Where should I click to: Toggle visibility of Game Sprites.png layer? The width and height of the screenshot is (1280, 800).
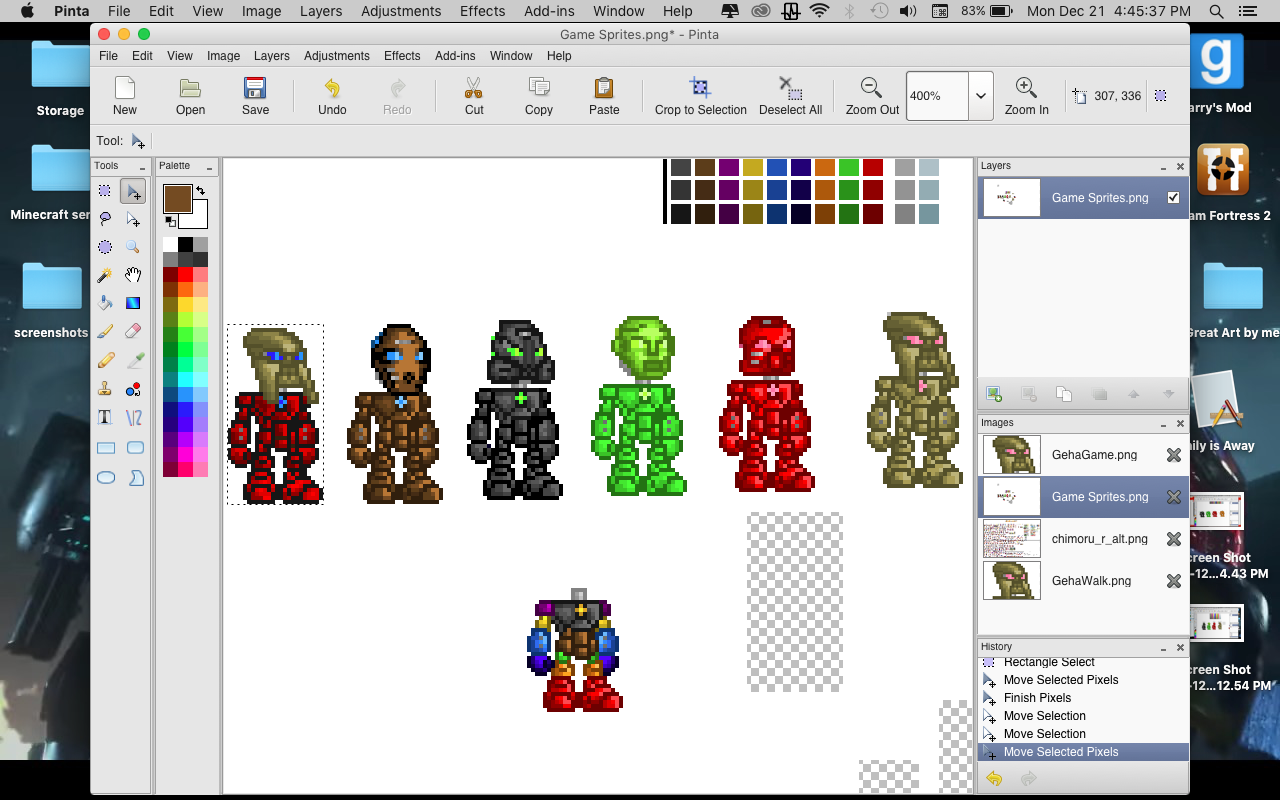point(1173,198)
